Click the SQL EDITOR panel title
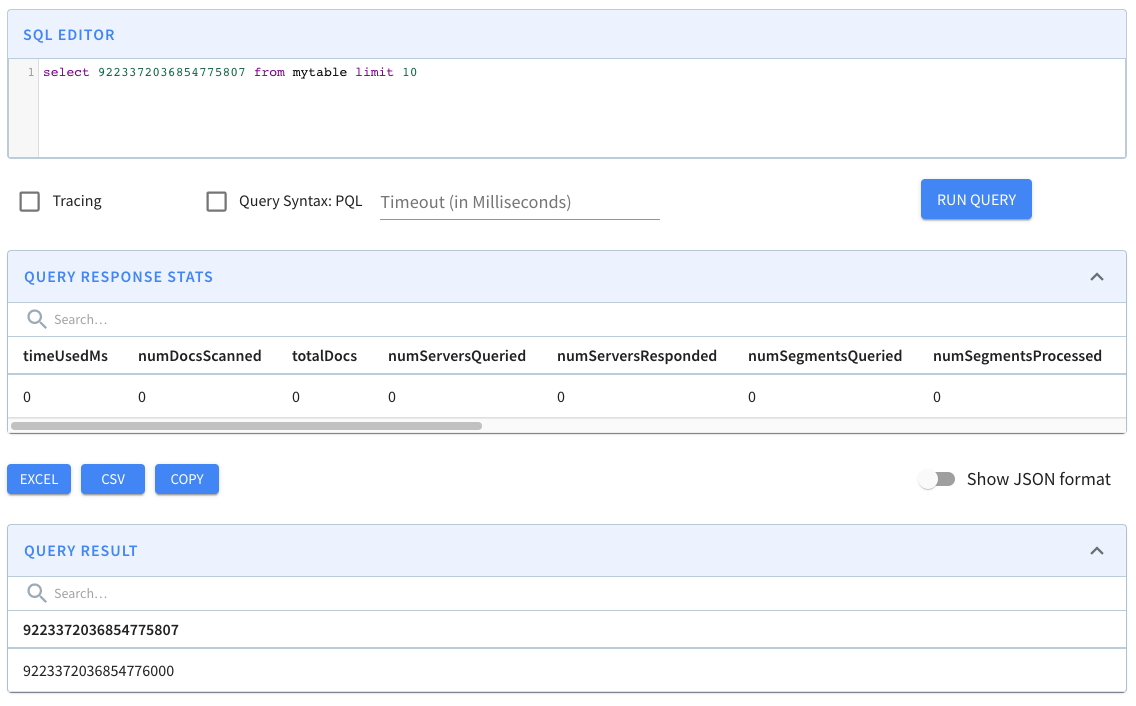 69,35
